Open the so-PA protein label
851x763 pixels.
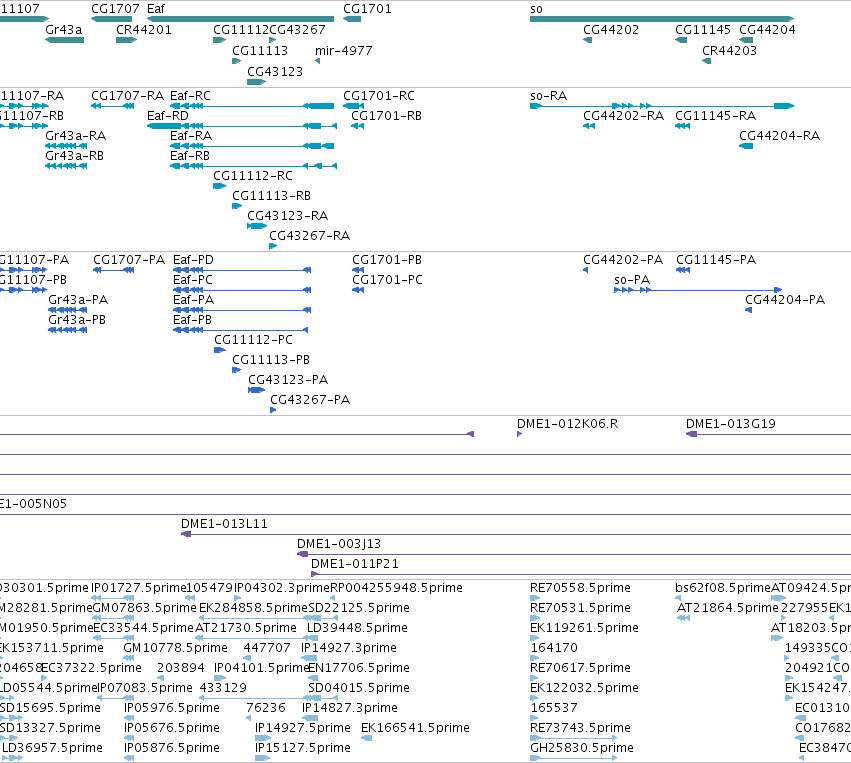tap(632, 280)
